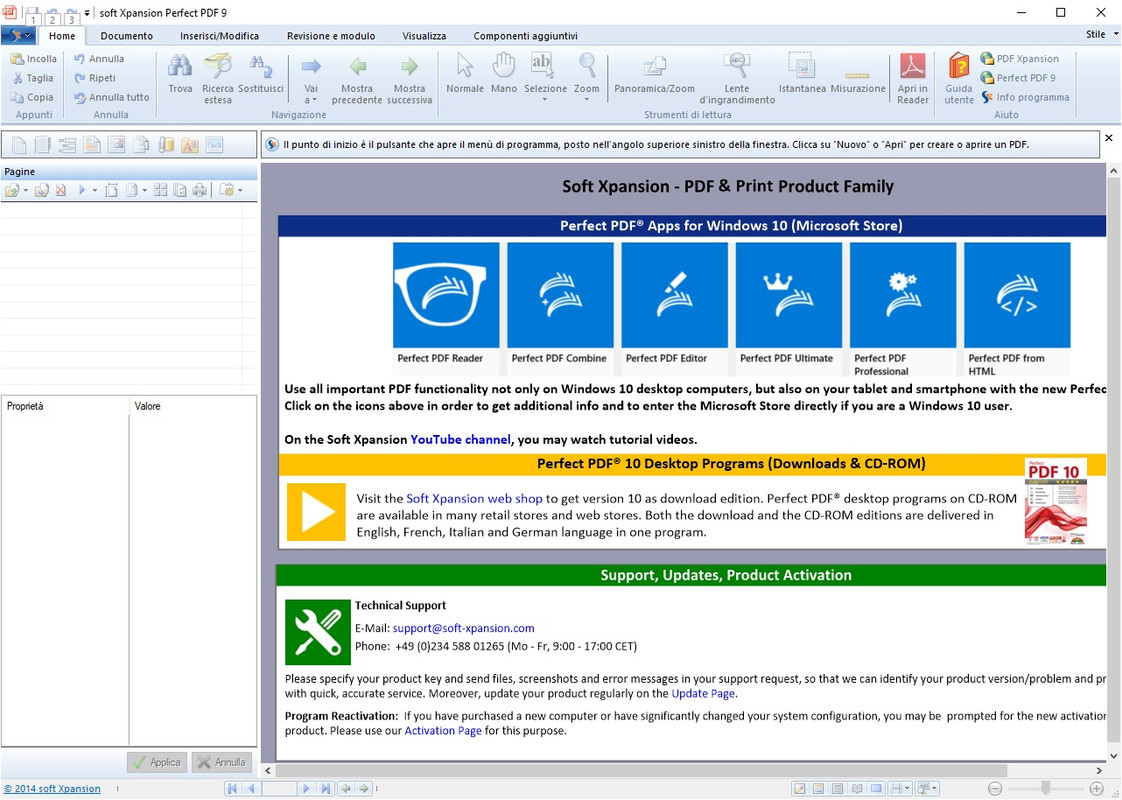The height and width of the screenshot is (800, 1122).
Task: Expand the settings gear dropdown in Pagine toolbar
Action: [x=240, y=190]
